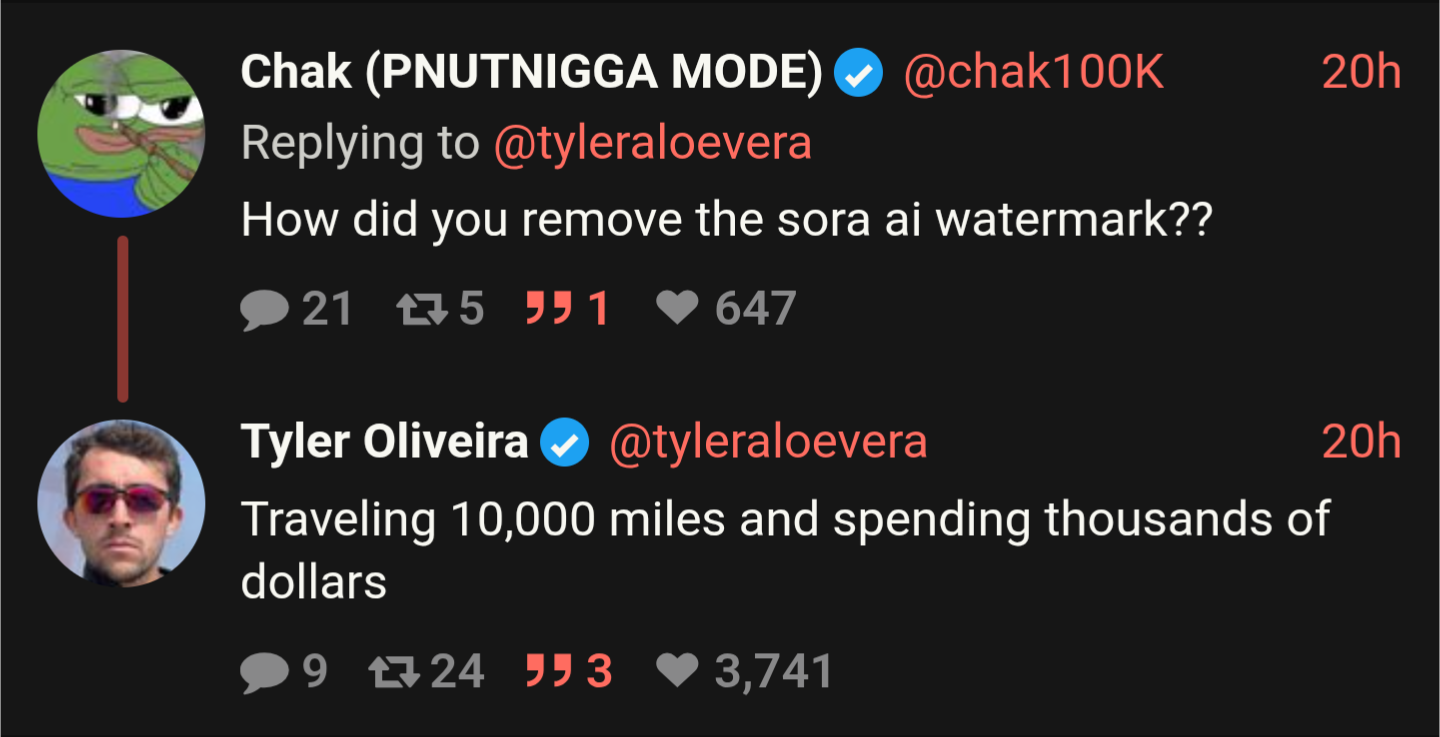
Task: Click Chak's verified badge
Action: (x=859, y=74)
